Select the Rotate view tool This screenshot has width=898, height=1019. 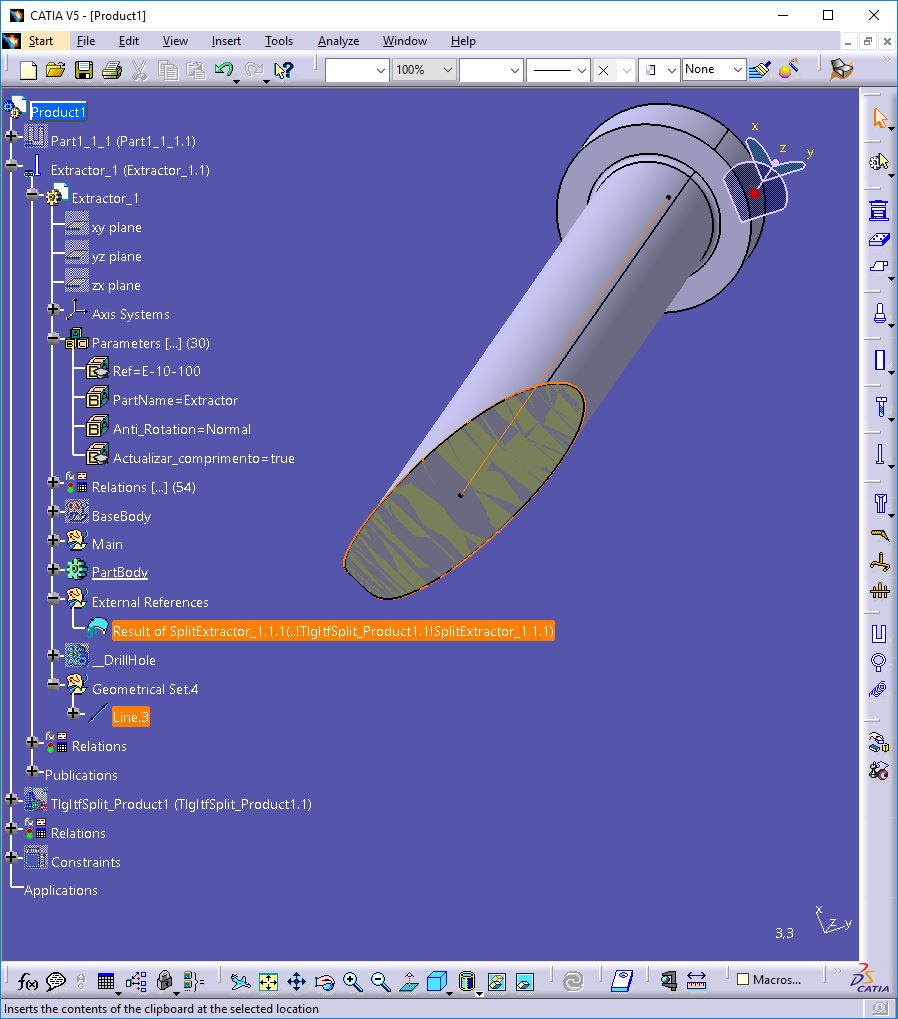tap(324, 981)
